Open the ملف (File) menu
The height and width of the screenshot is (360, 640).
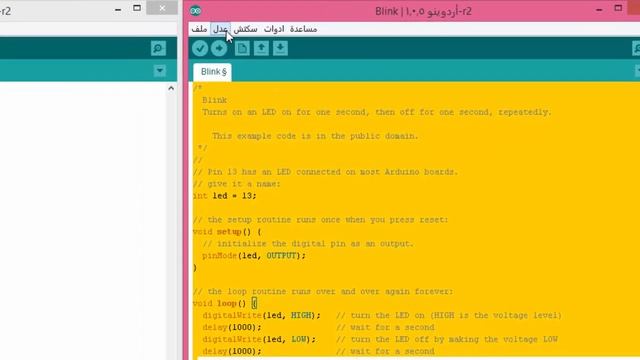[199, 29]
